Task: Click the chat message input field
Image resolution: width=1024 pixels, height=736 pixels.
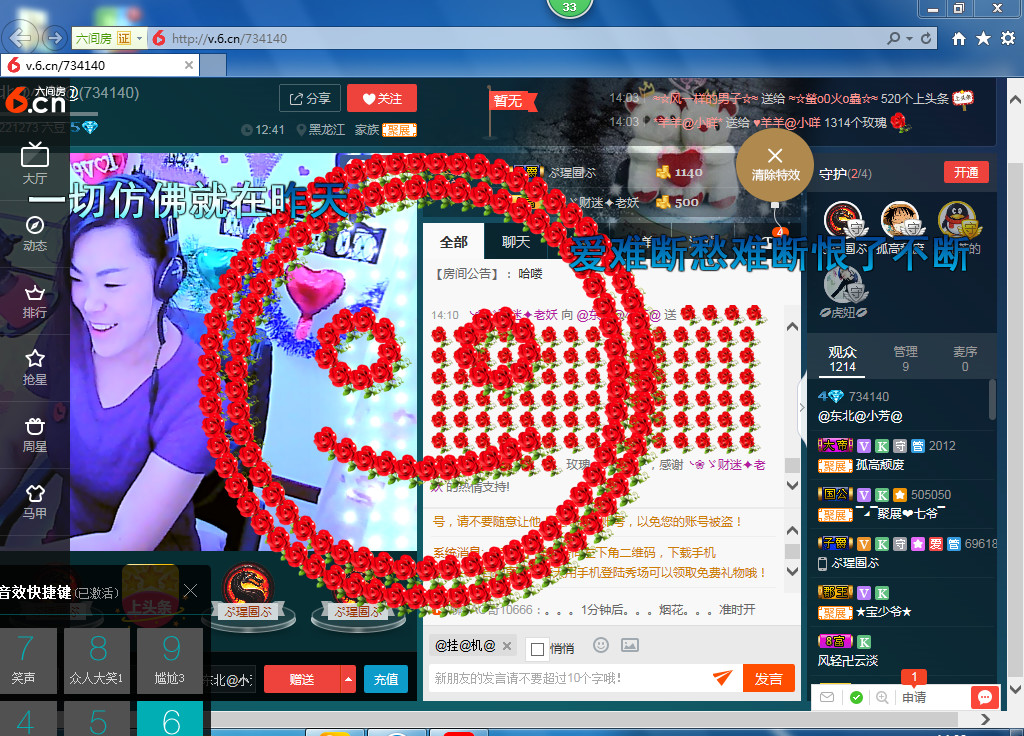Action: tap(568, 679)
